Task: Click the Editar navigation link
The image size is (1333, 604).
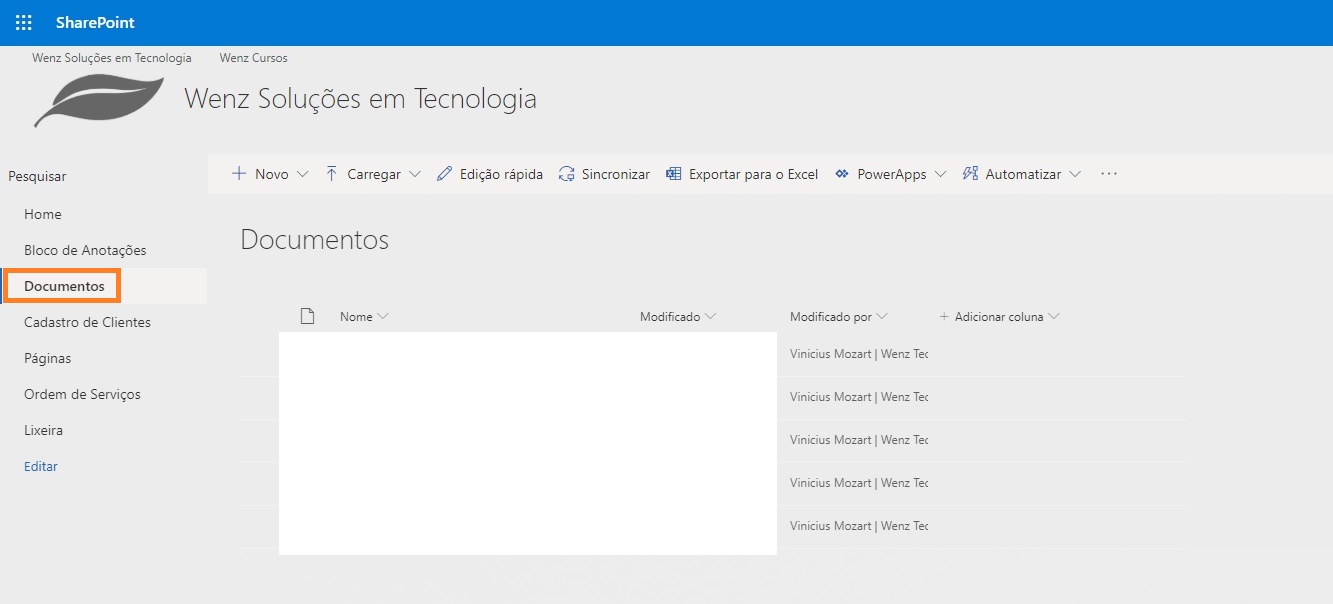Action: point(41,466)
